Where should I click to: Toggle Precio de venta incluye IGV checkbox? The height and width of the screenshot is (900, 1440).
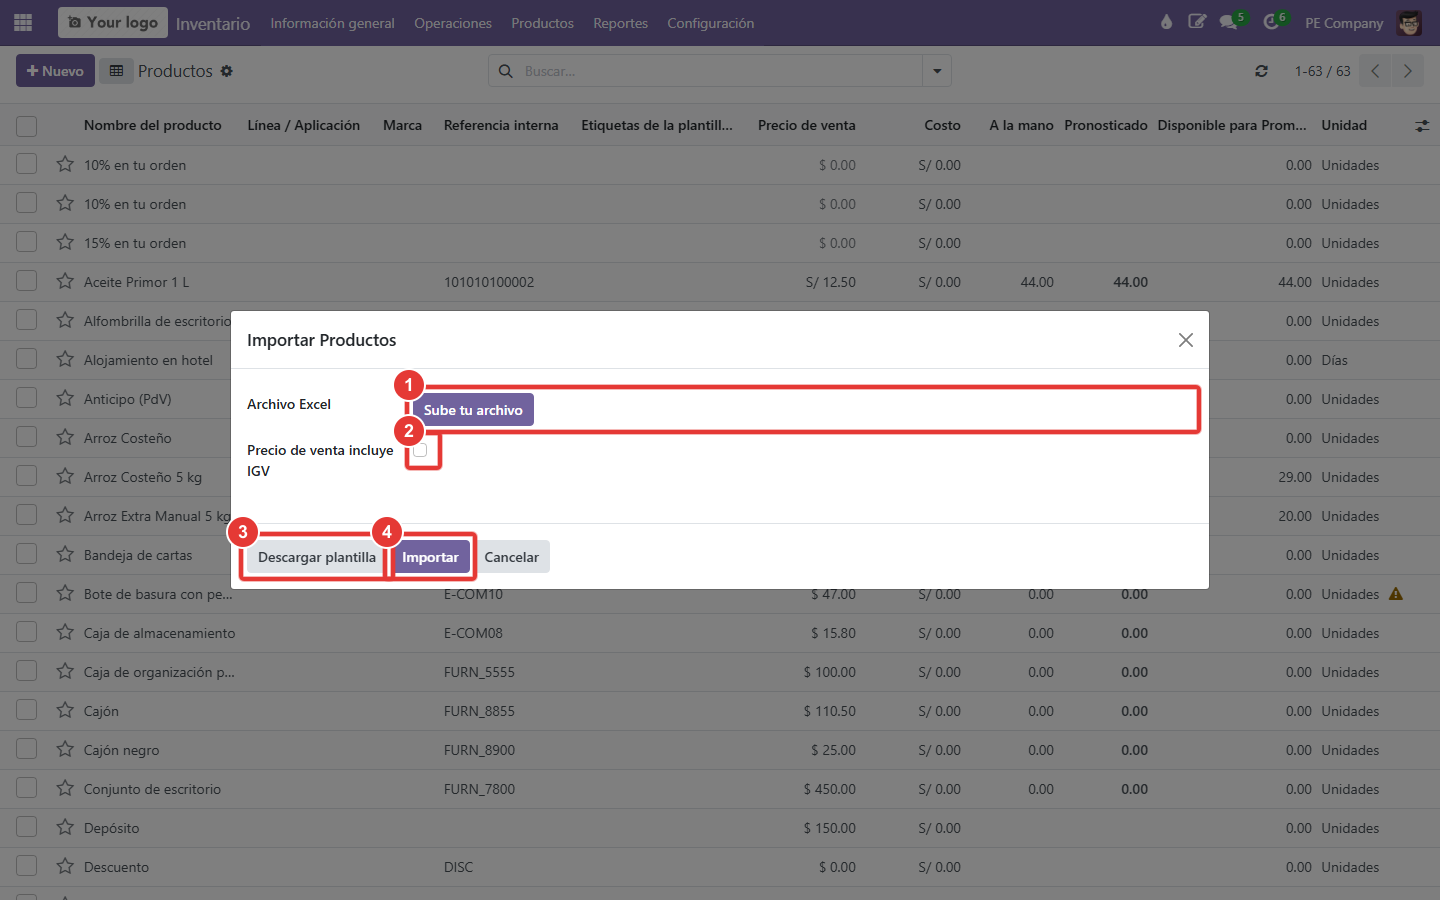point(420,450)
